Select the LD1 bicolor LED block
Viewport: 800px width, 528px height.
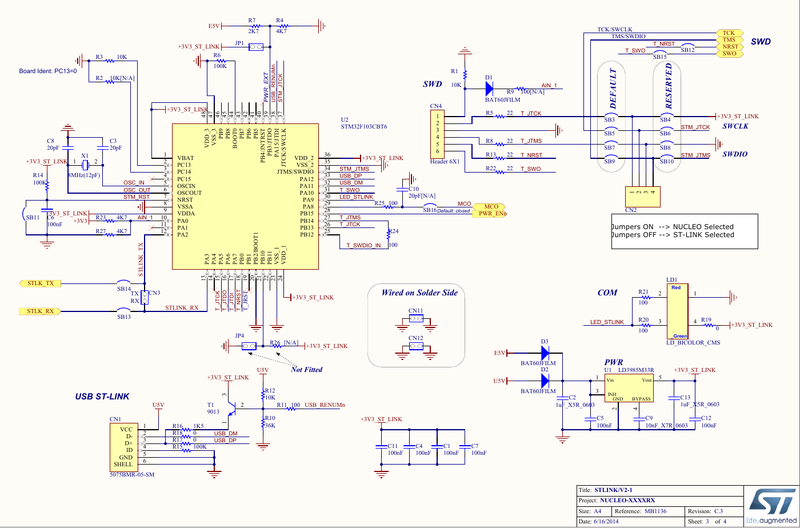tap(678, 312)
